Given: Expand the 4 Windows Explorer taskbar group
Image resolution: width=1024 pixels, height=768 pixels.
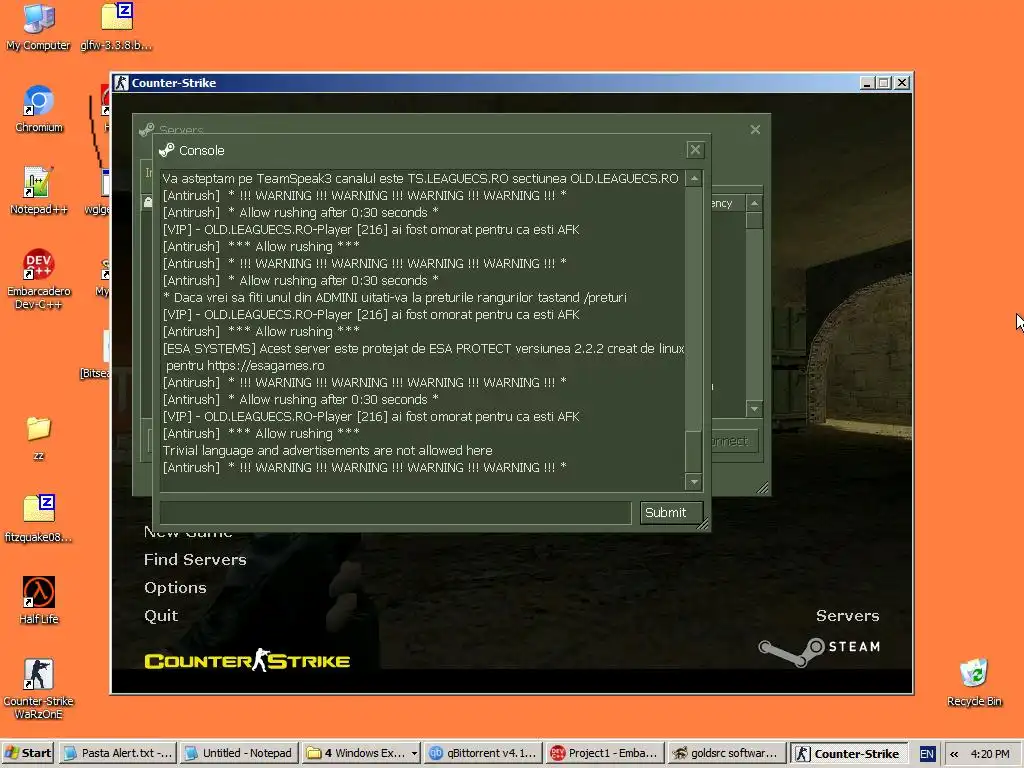Looking at the screenshot, I should [x=361, y=753].
